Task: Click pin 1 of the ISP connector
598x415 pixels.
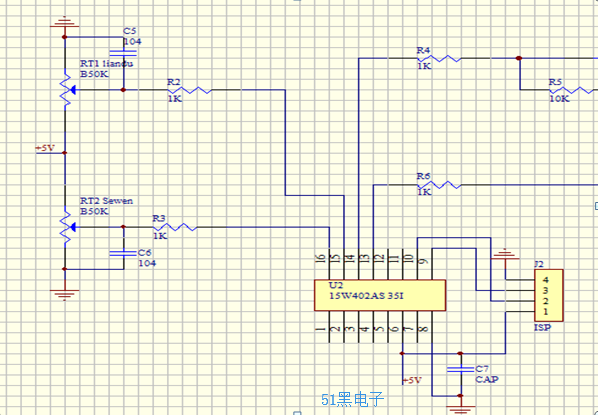Action: 546,312
